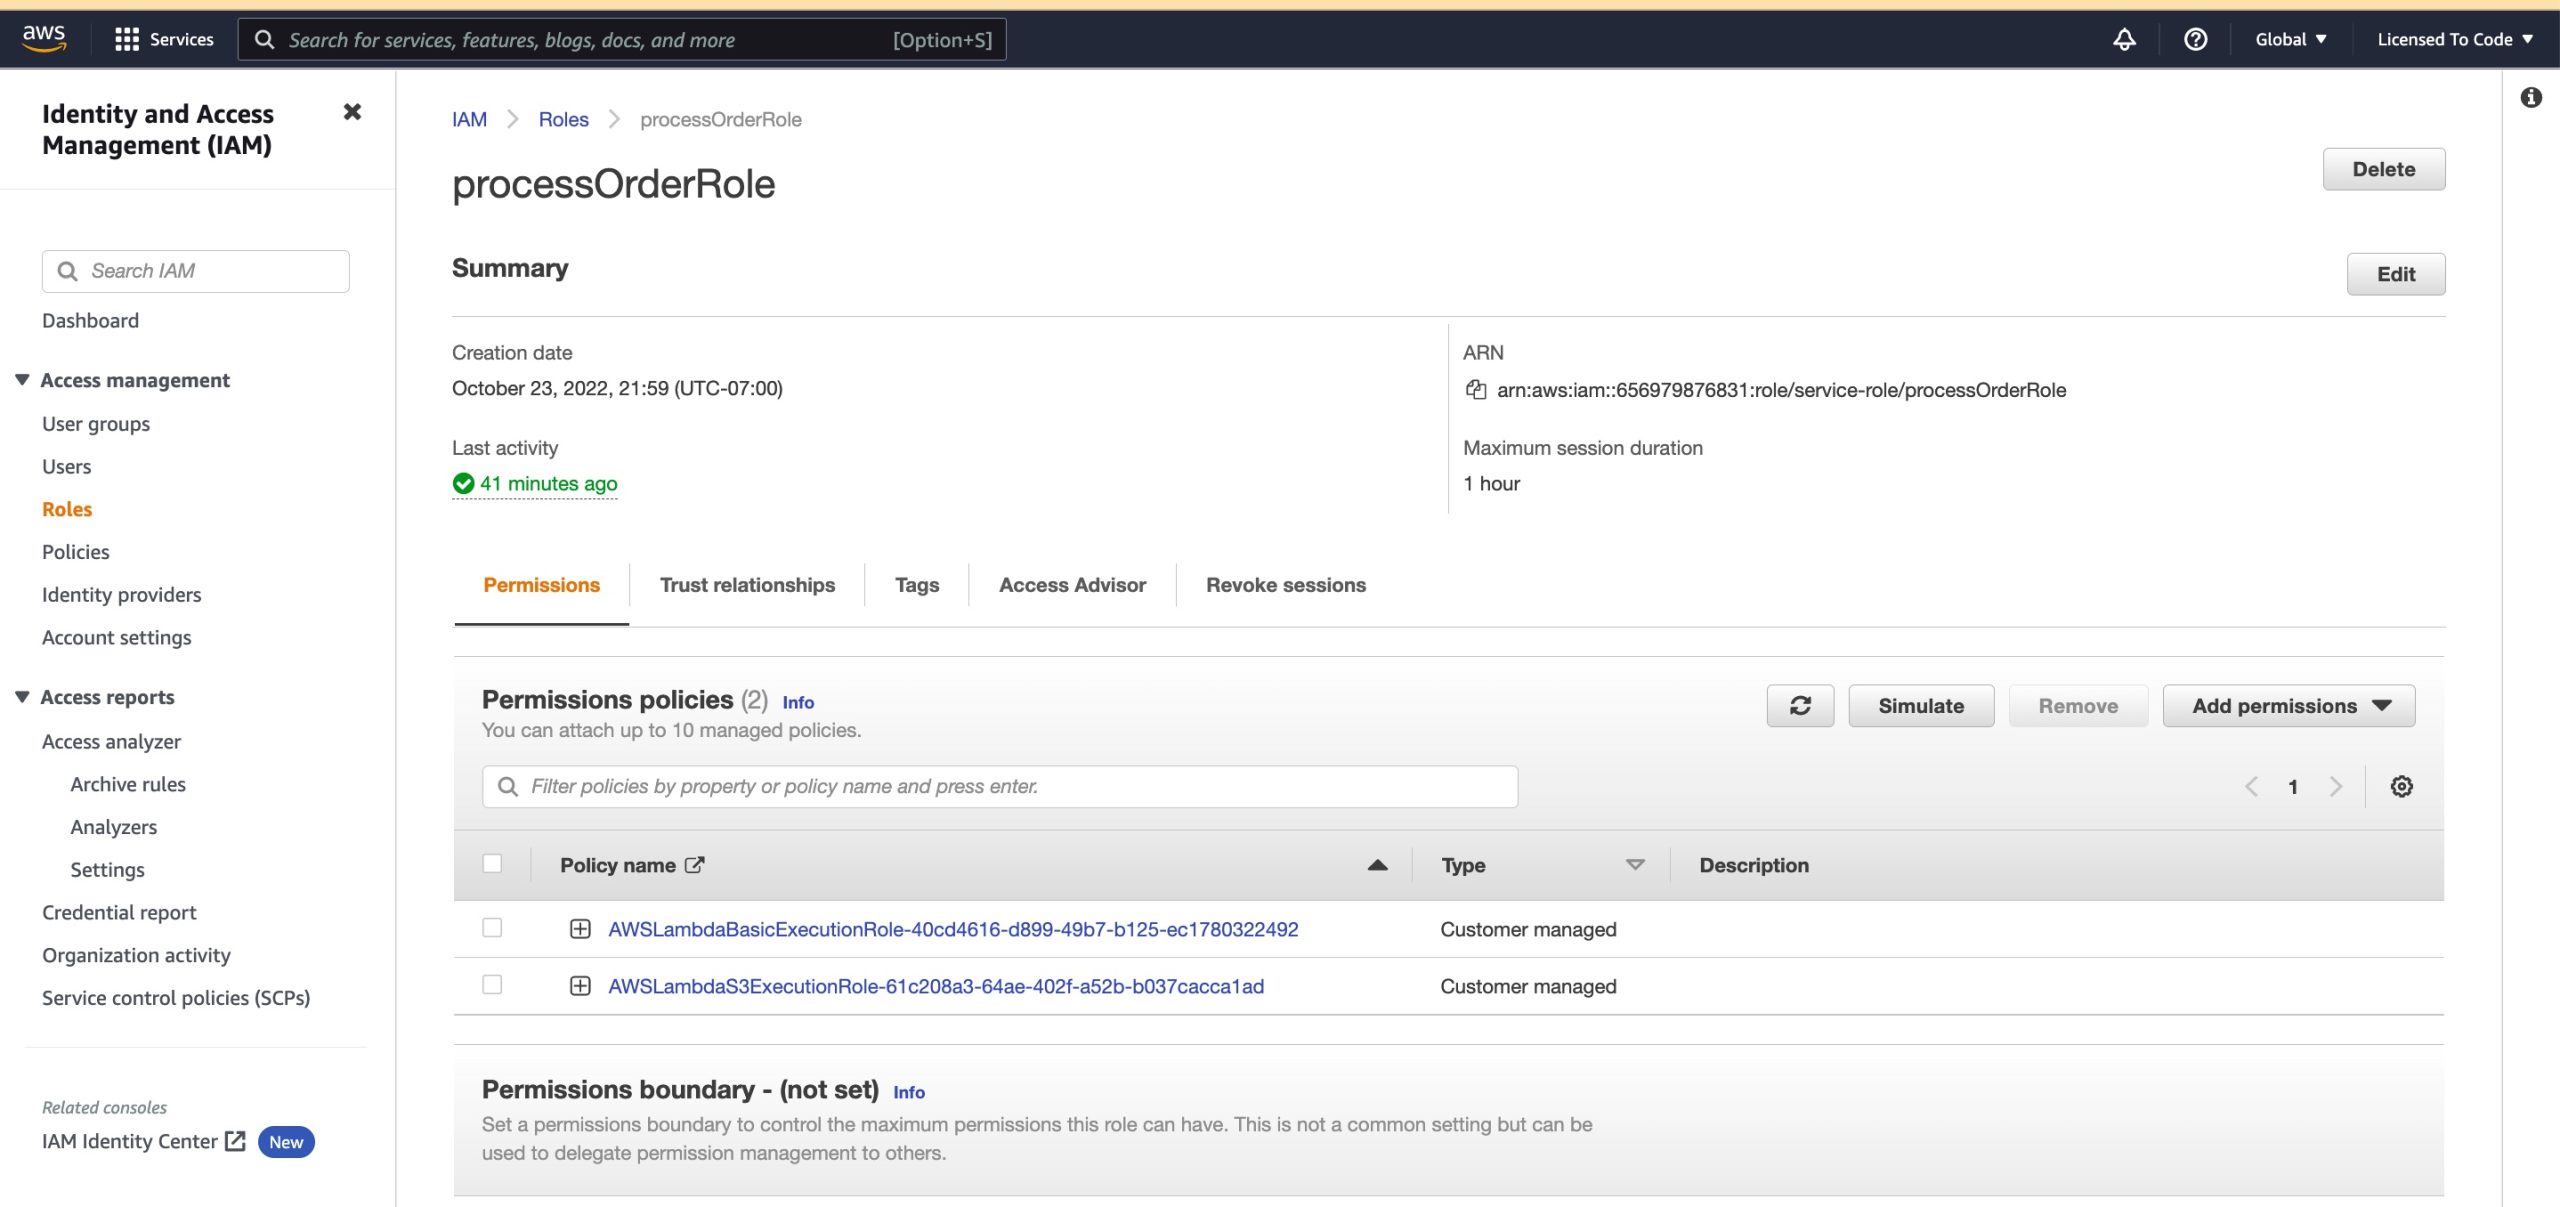Check the AWSLambdaBasicExecutionRole policy checkbox
The width and height of the screenshot is (2560, 1207).
492,928
